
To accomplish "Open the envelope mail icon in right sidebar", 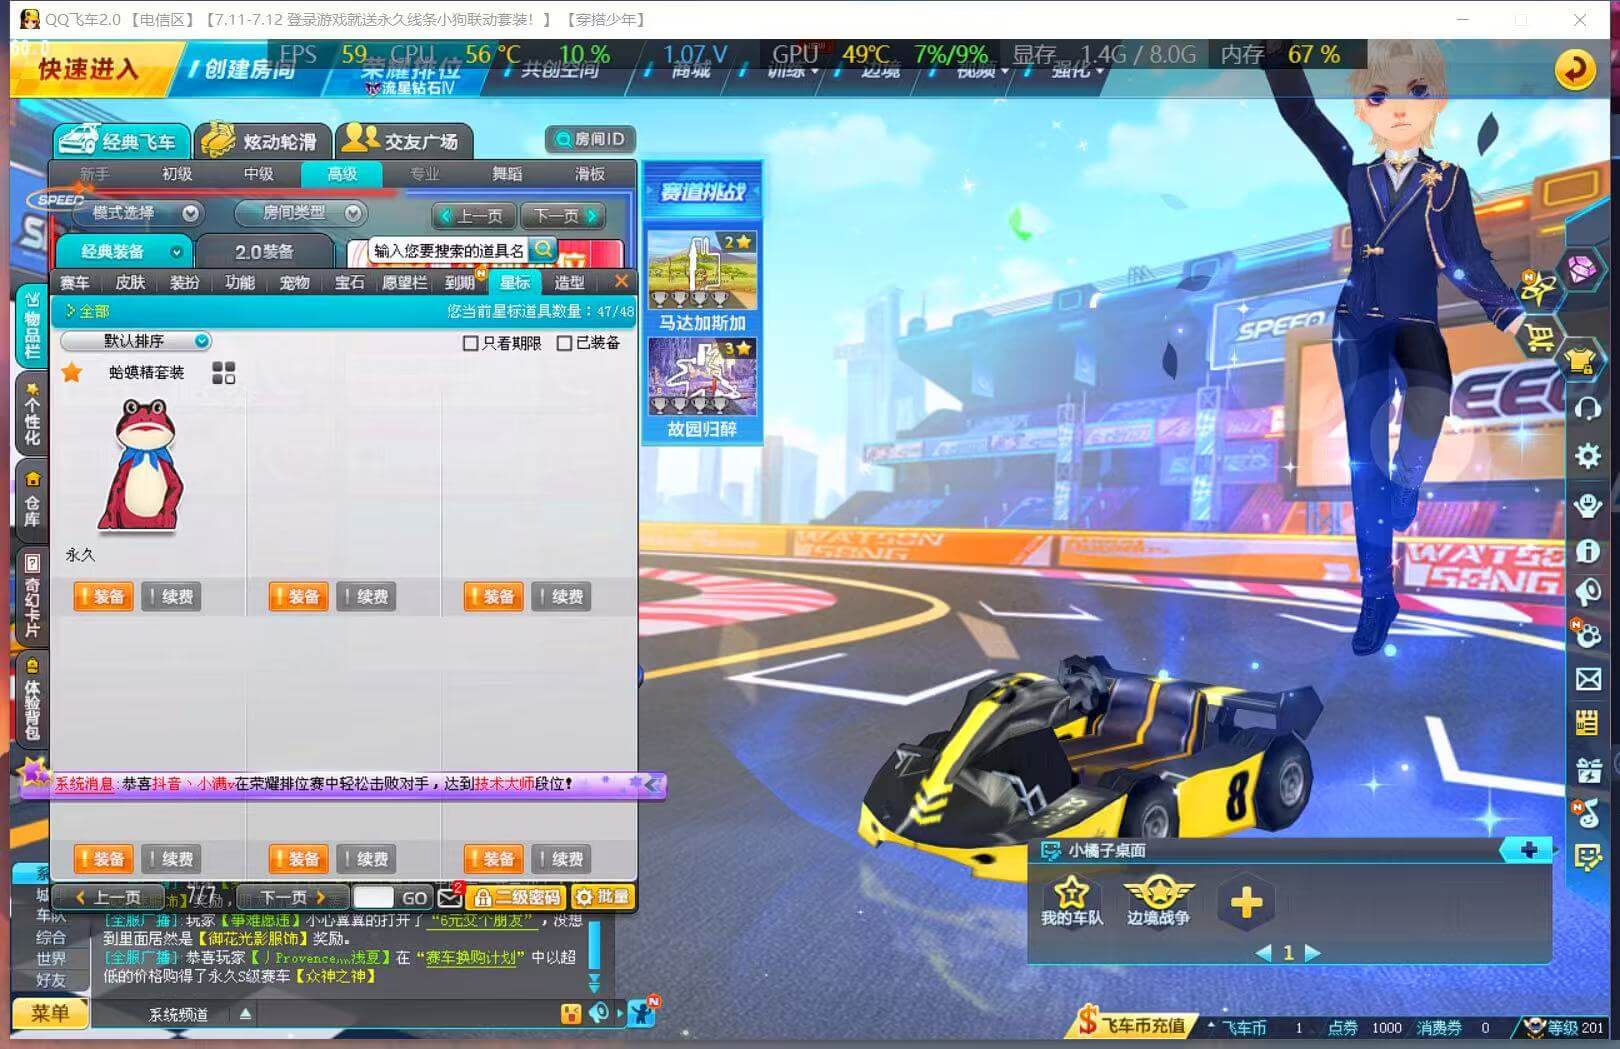I will pos(1588,680).
